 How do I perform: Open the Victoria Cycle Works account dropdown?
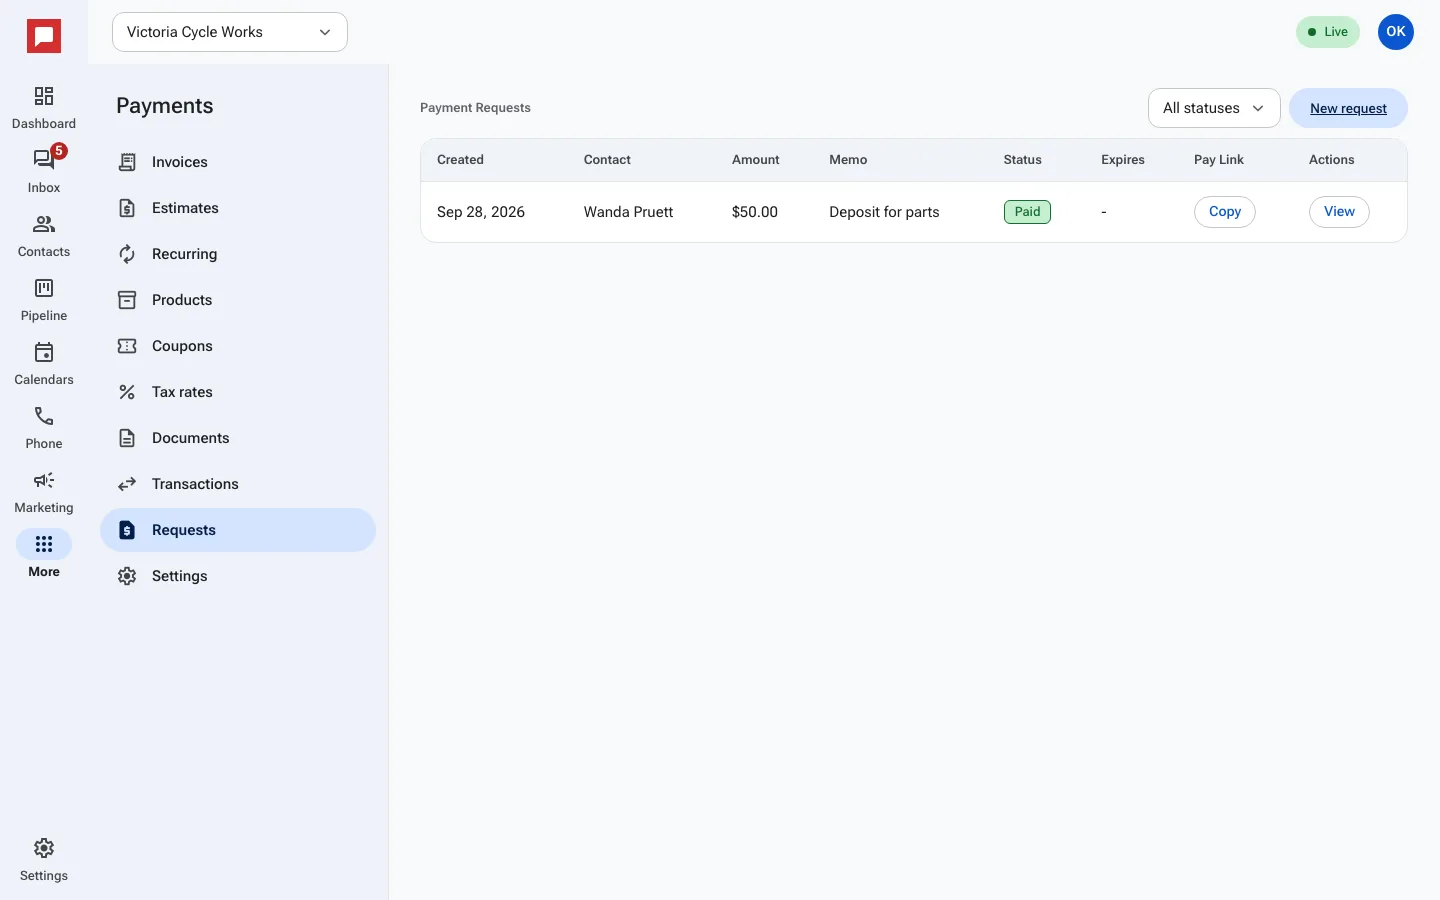click(x=230, y=32)
